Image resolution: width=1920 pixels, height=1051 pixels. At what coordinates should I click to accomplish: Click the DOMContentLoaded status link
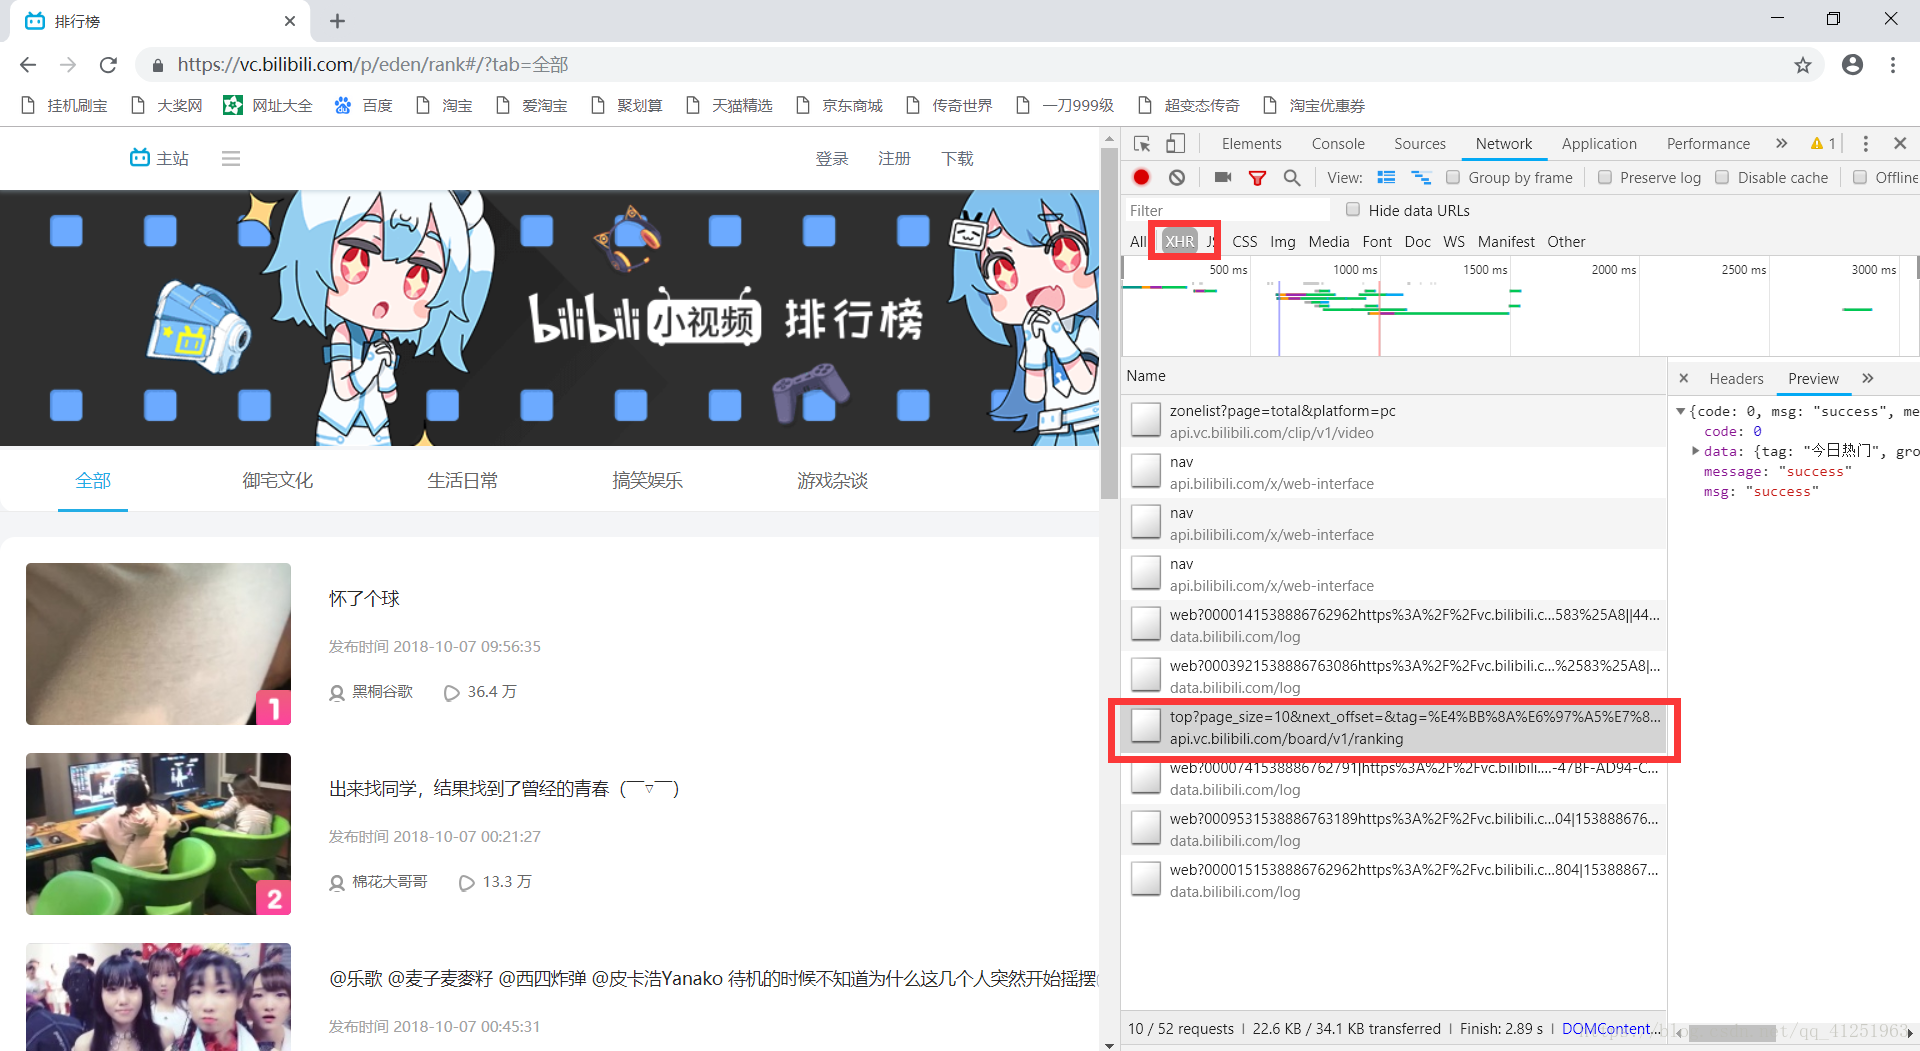(1611, 1028)
